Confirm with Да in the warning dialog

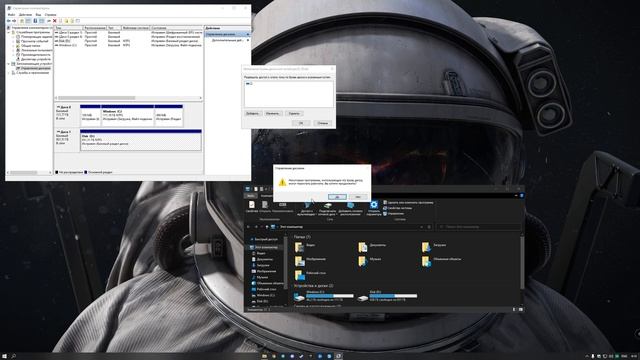pyautogui.click(x=338, y=197)
